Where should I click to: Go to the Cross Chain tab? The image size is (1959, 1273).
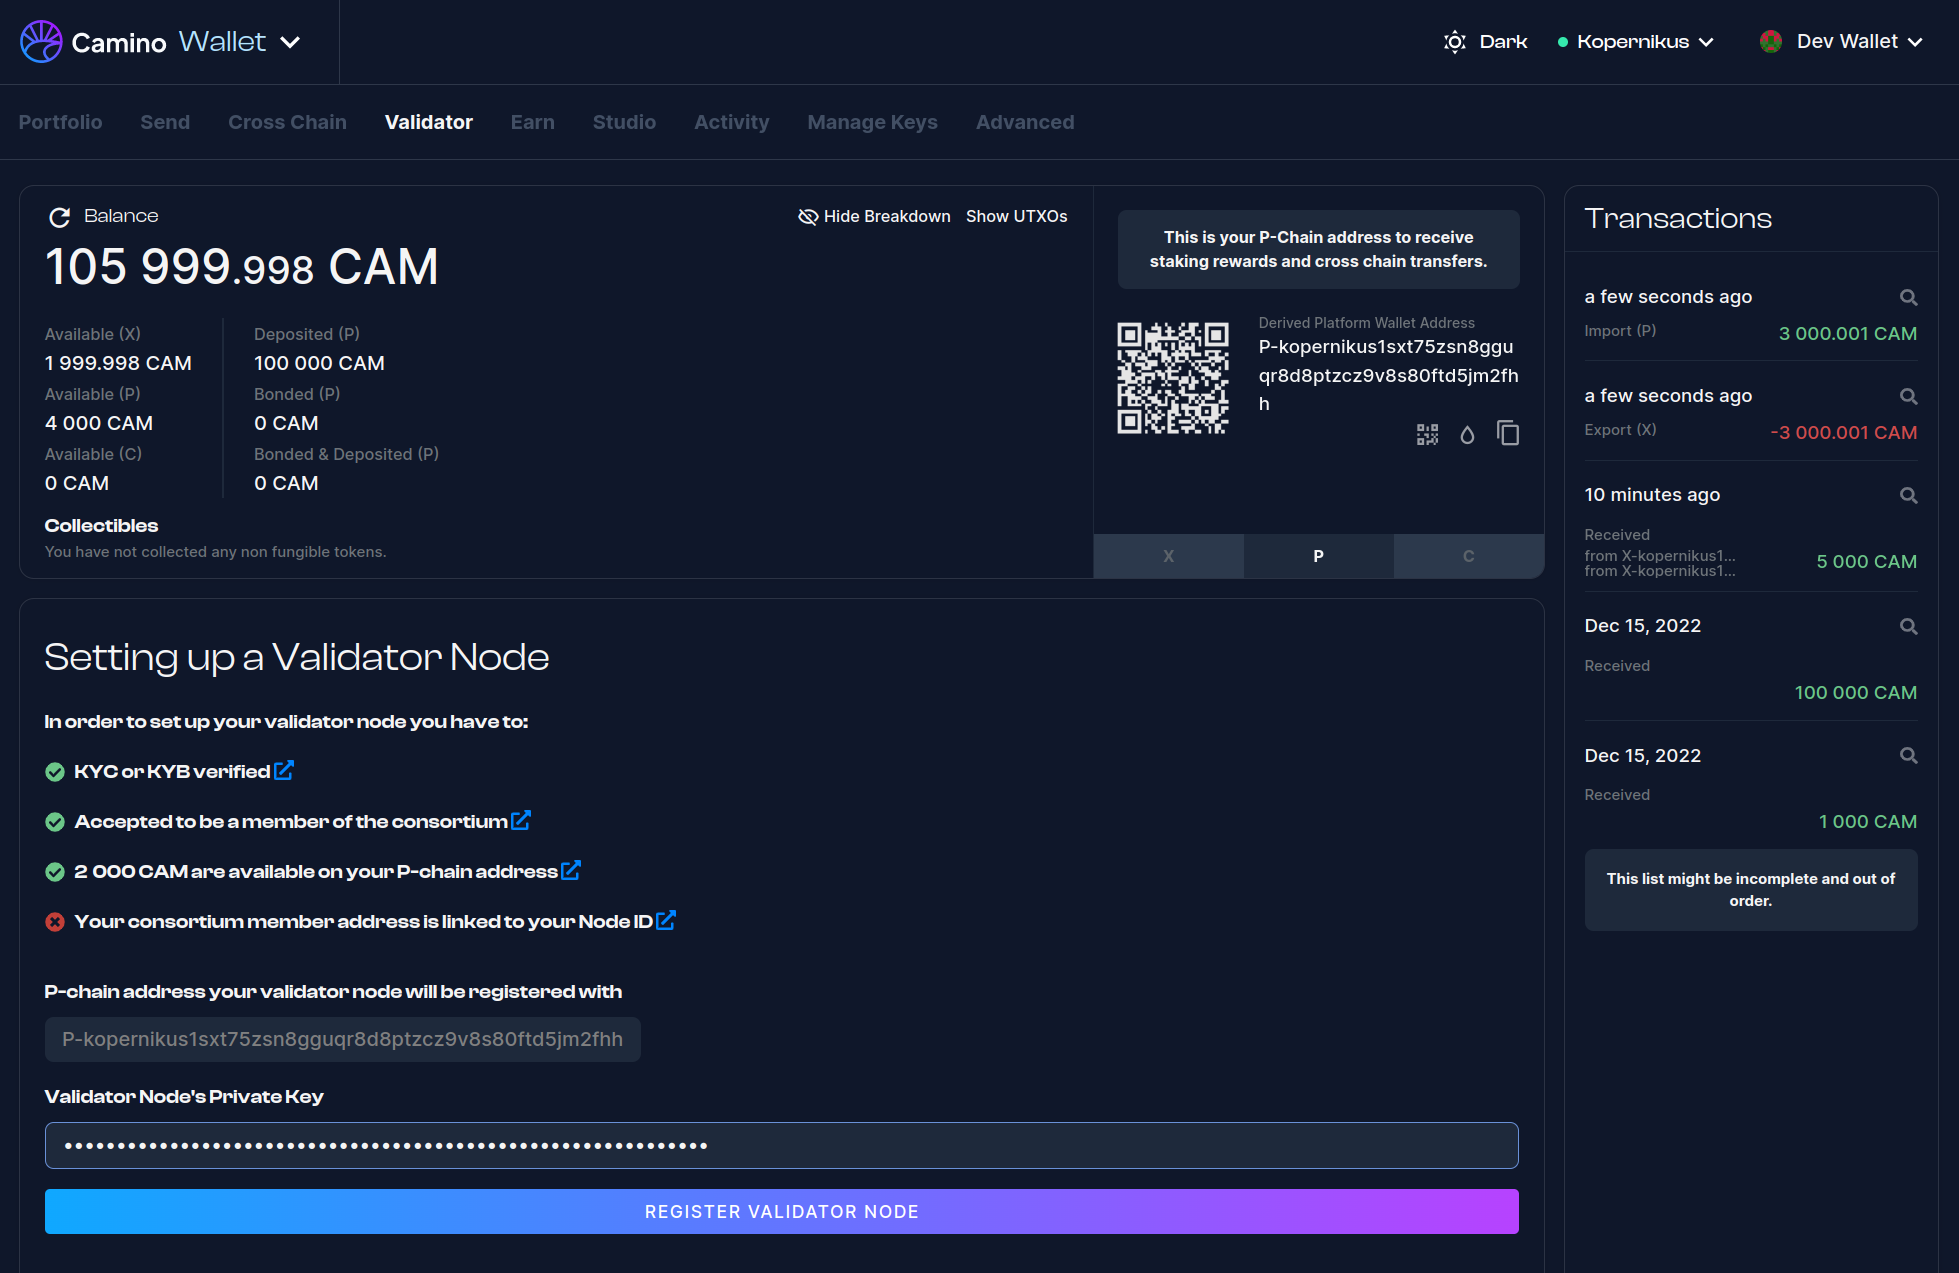click(x=287, y=122)
